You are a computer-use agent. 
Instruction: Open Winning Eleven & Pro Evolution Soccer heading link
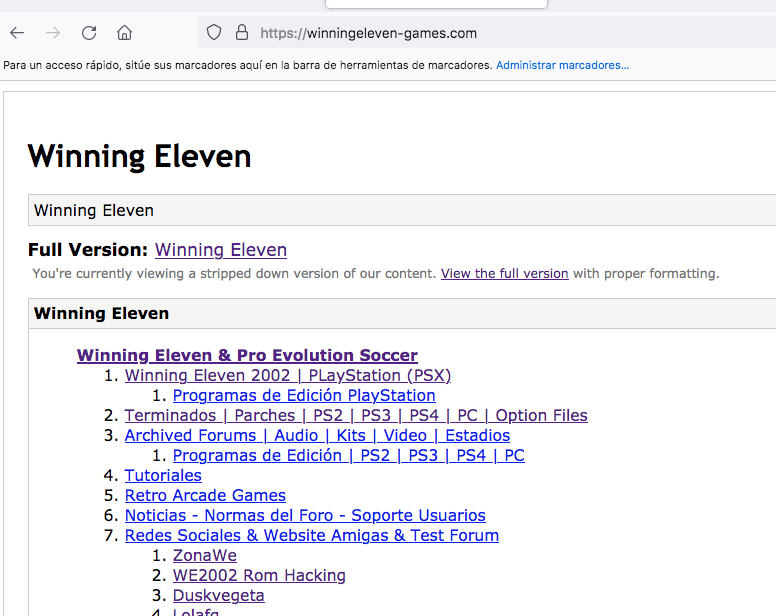click(x=247, y=355)
